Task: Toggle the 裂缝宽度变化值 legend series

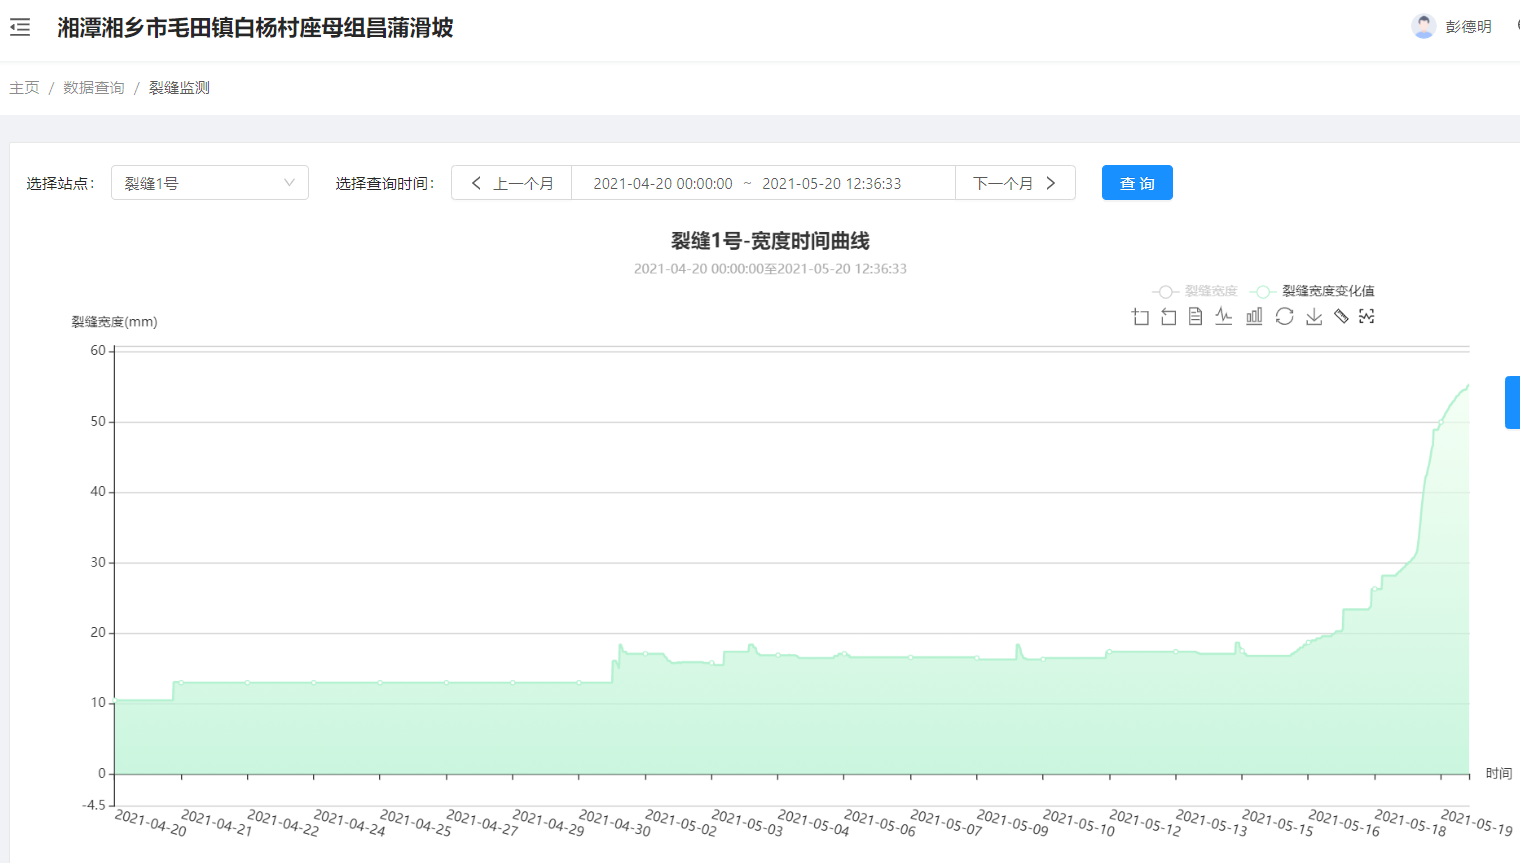Action: (1313, 291)
